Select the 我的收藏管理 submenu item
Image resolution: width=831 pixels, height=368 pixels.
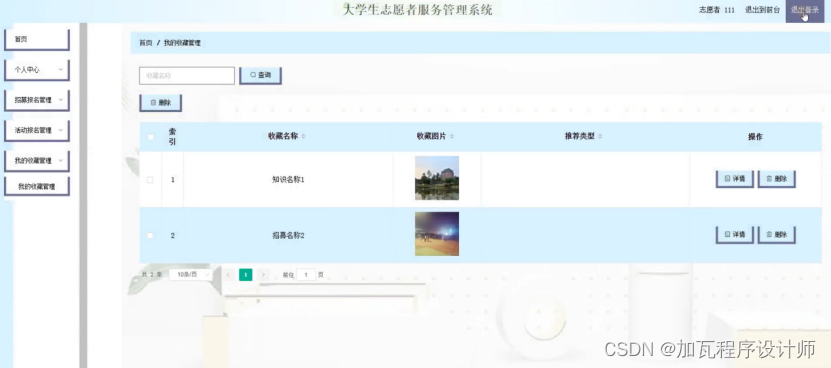click(37, 187)
